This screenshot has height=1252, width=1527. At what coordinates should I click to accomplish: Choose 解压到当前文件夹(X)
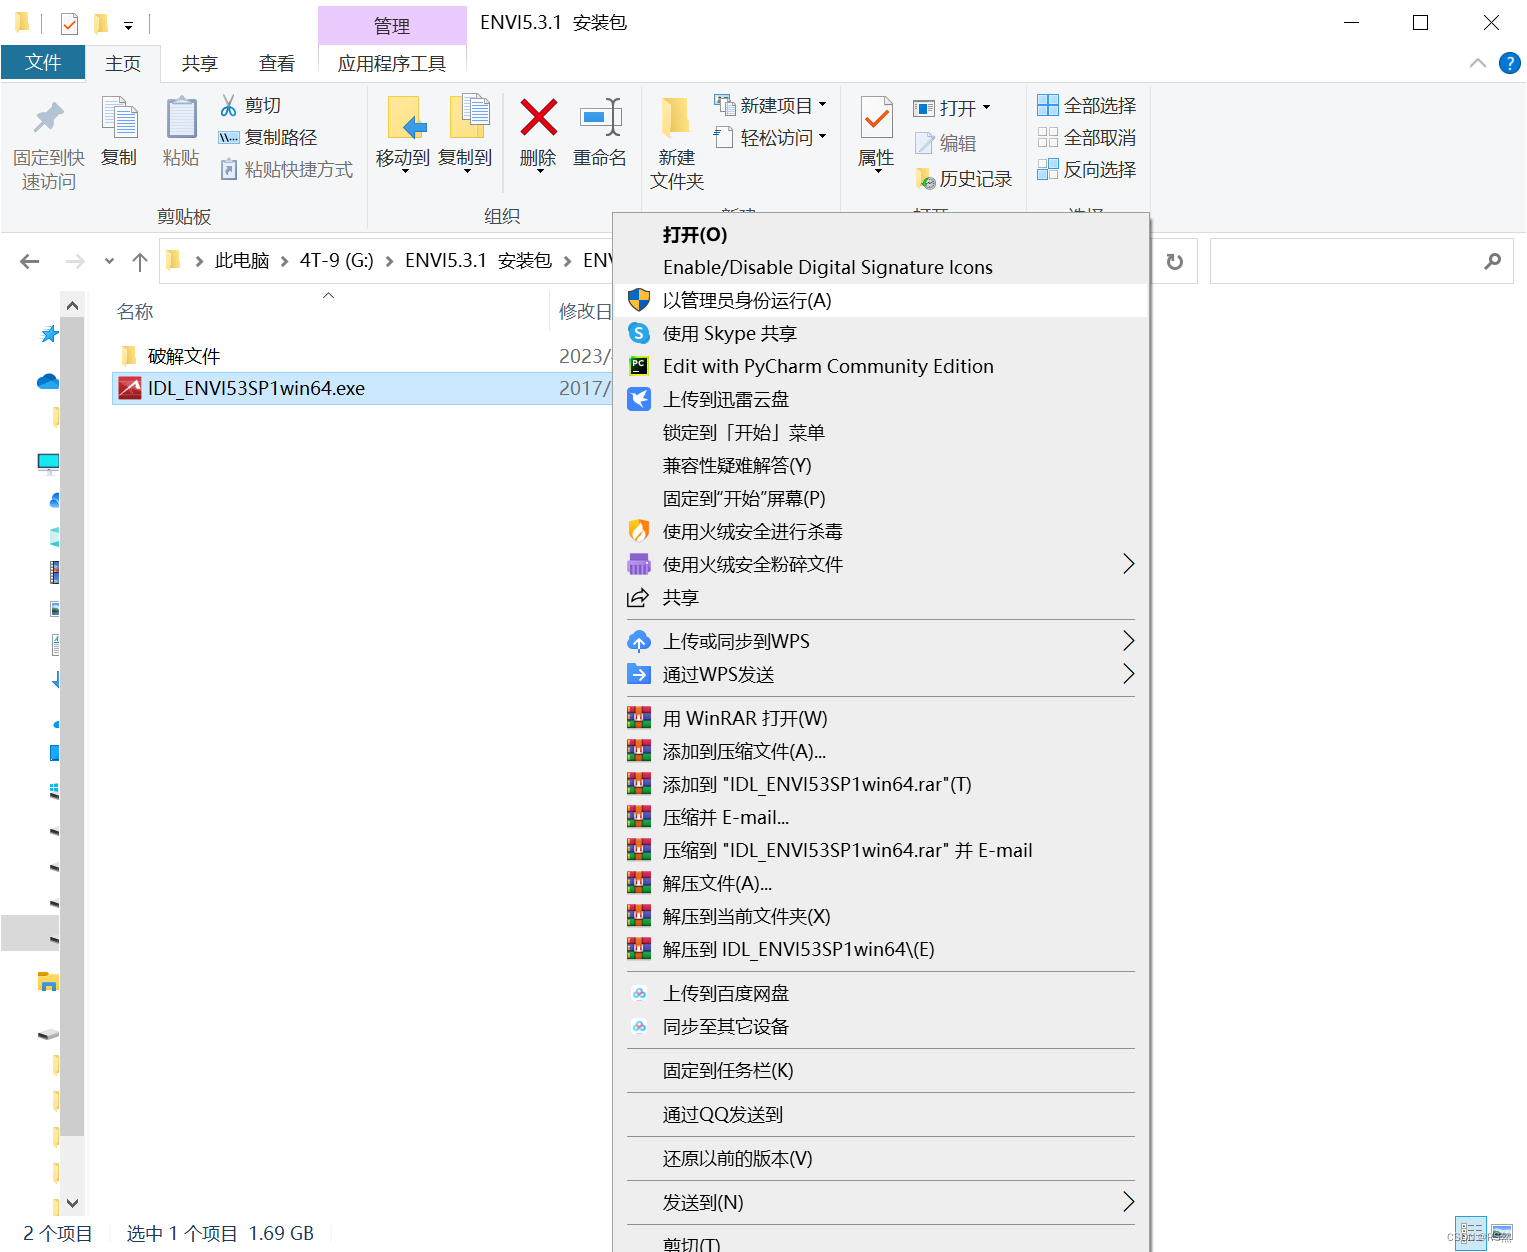click(881, 916)
